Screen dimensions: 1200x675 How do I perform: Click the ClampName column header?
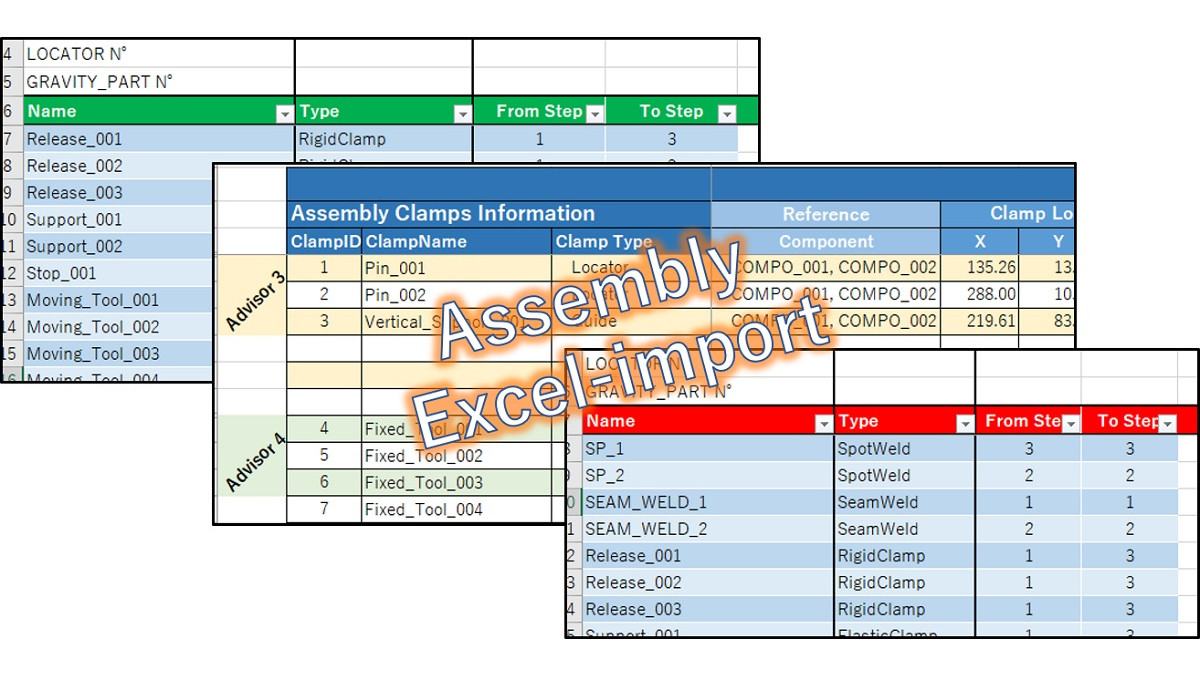457,241
